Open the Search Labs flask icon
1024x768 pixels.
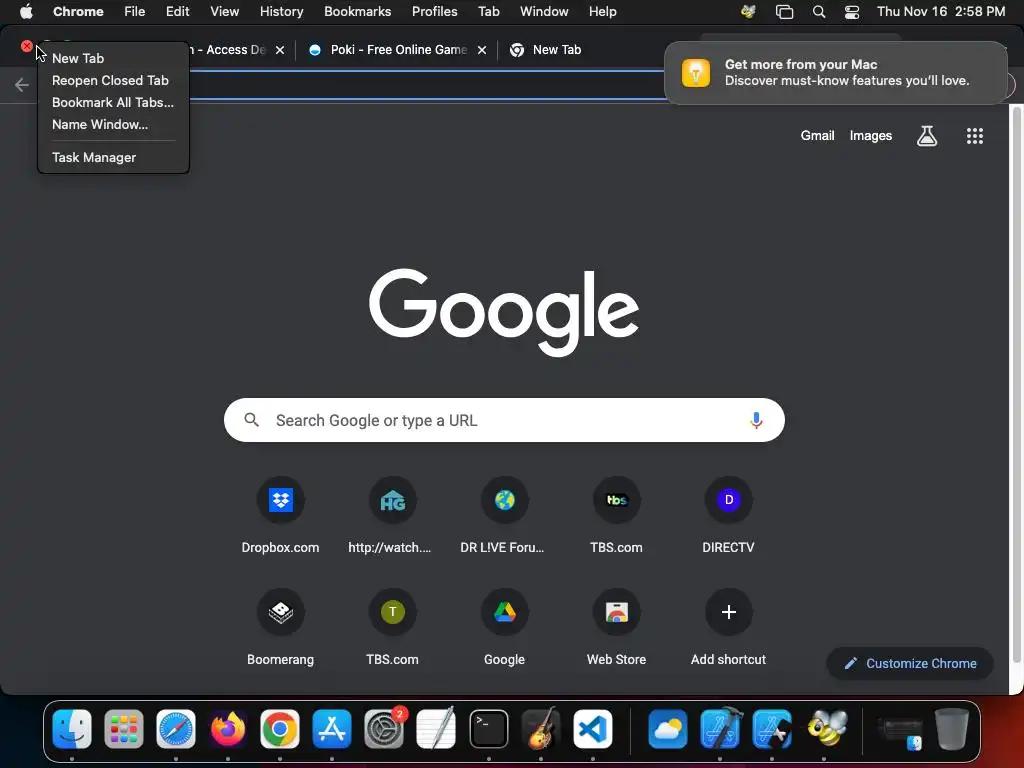(927, 136)
